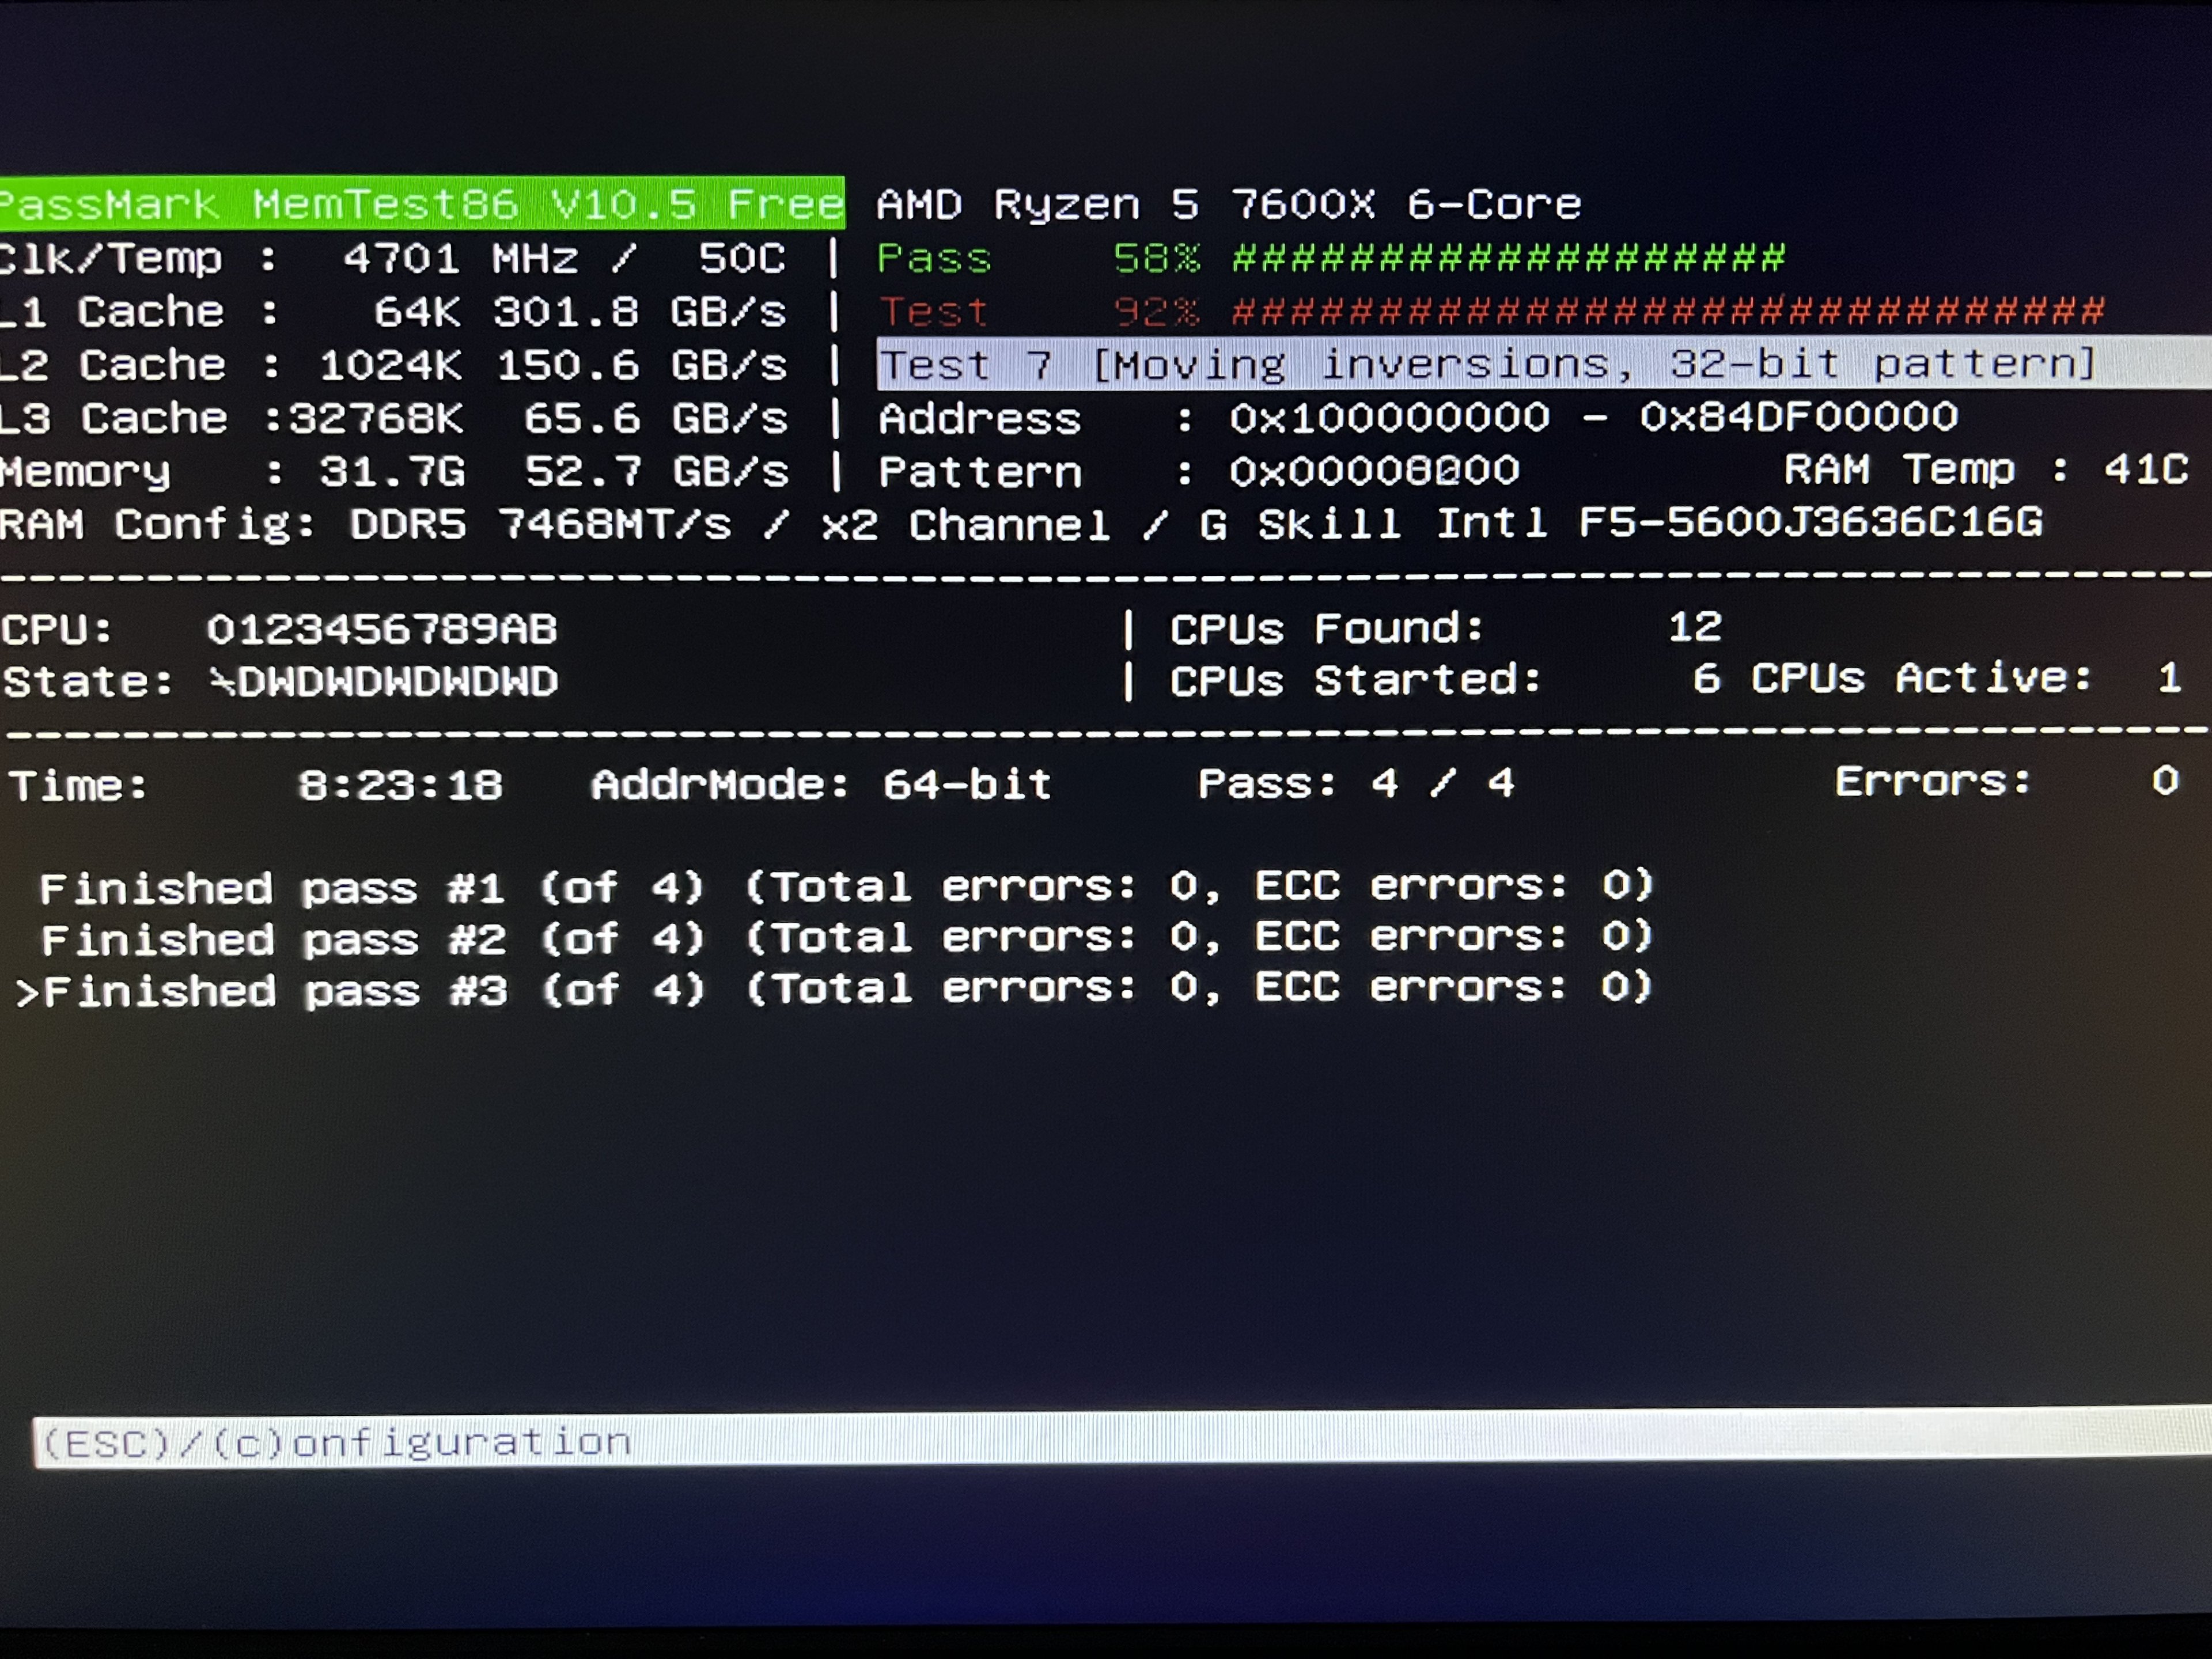Click the CPUs Found: 12 value
2212x1659 pixels.
point(1694,628)
